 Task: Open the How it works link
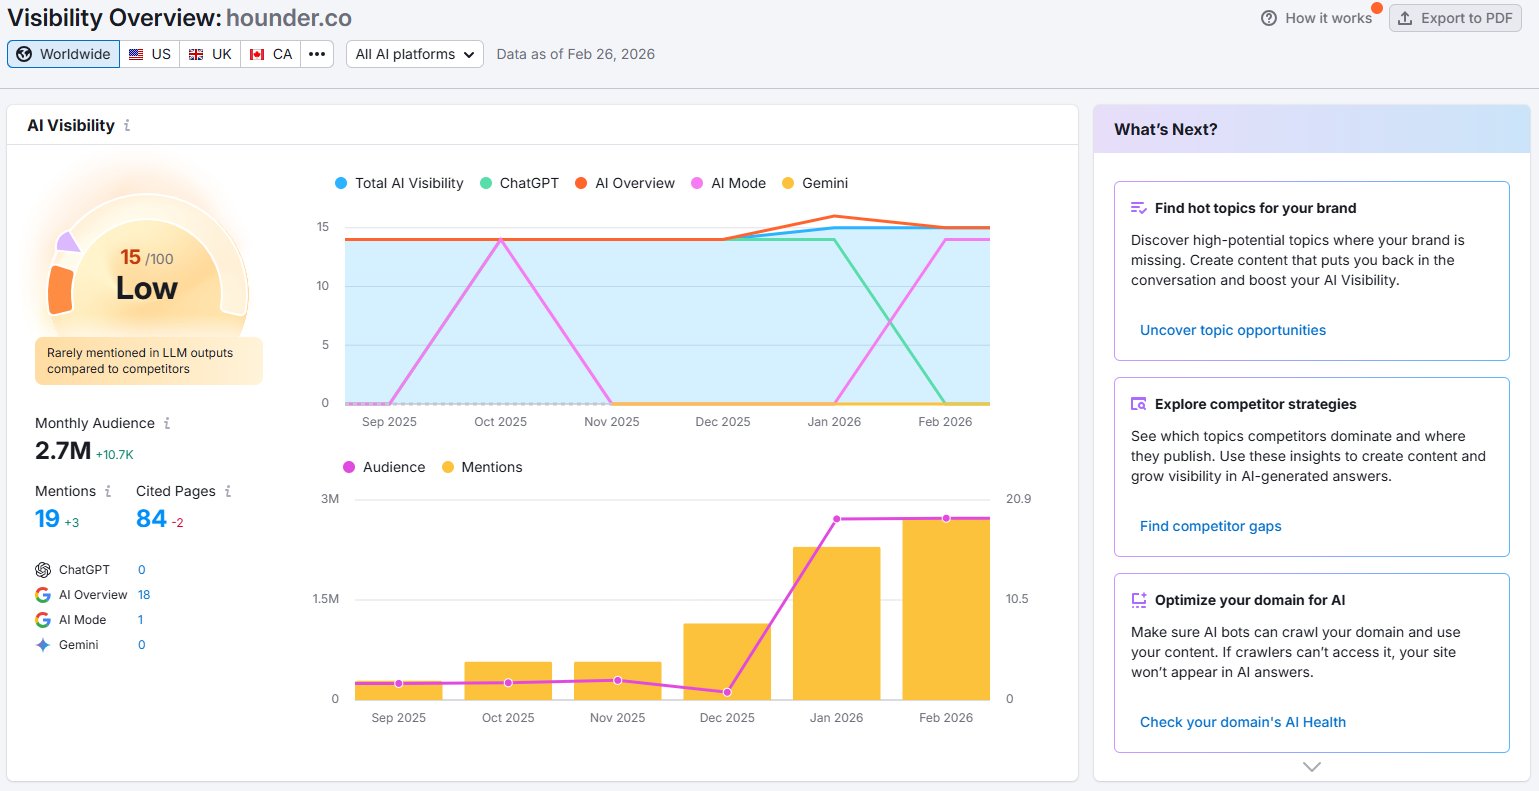(x=1317, y=18)
